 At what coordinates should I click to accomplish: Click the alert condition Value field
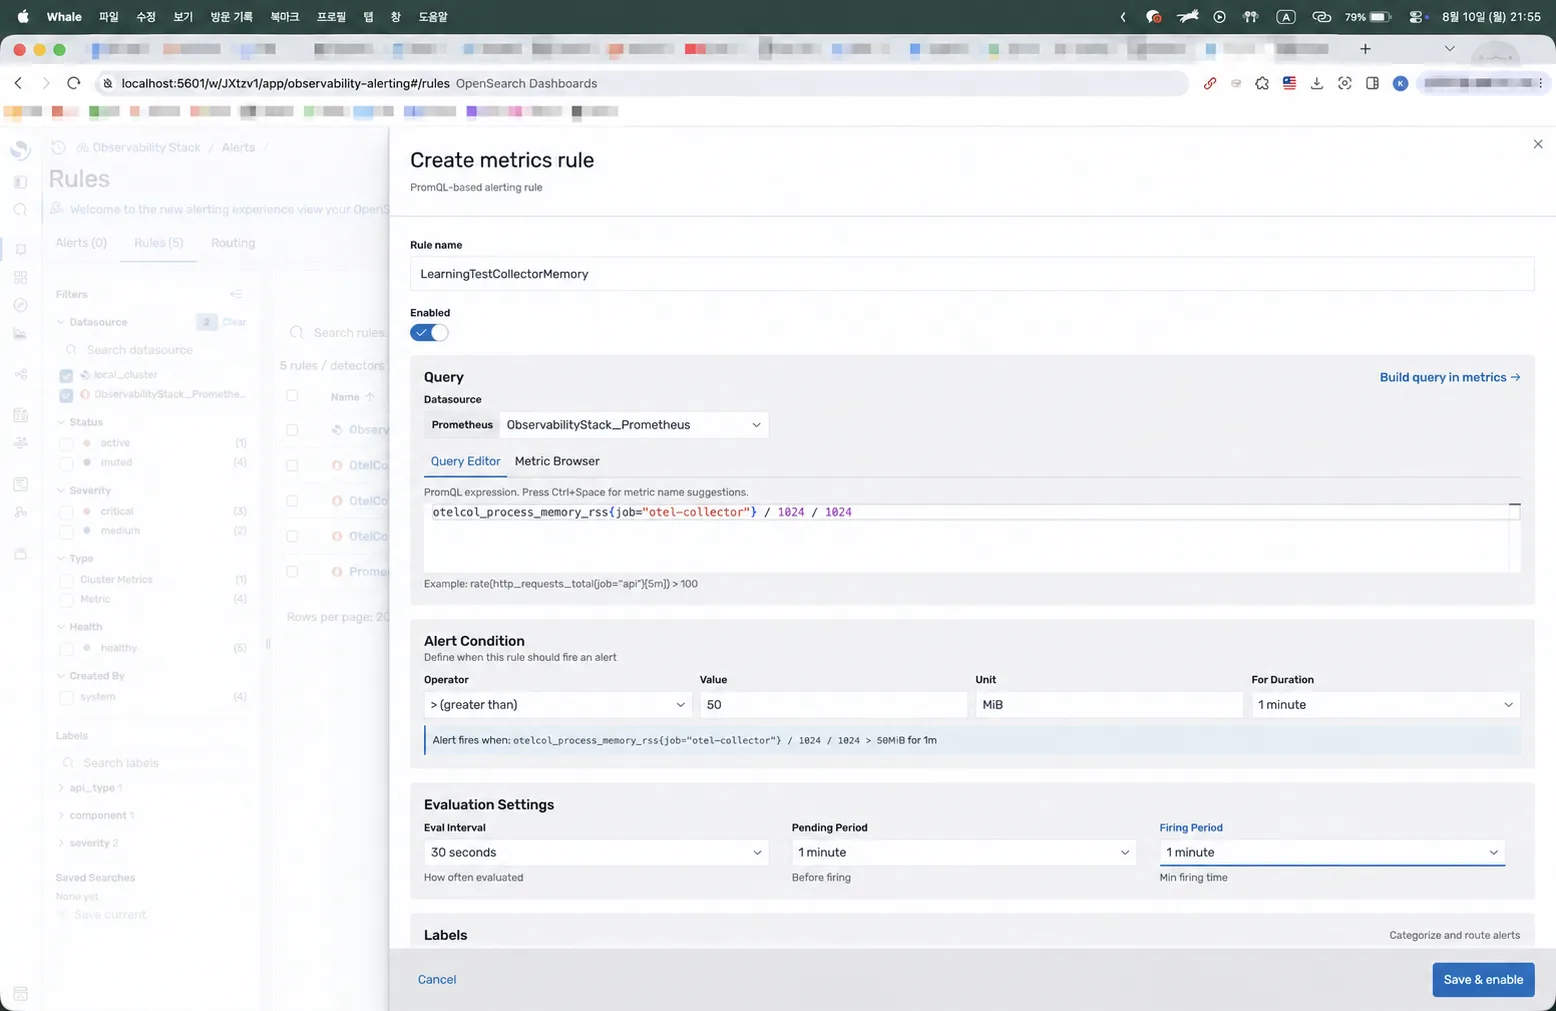834,705
